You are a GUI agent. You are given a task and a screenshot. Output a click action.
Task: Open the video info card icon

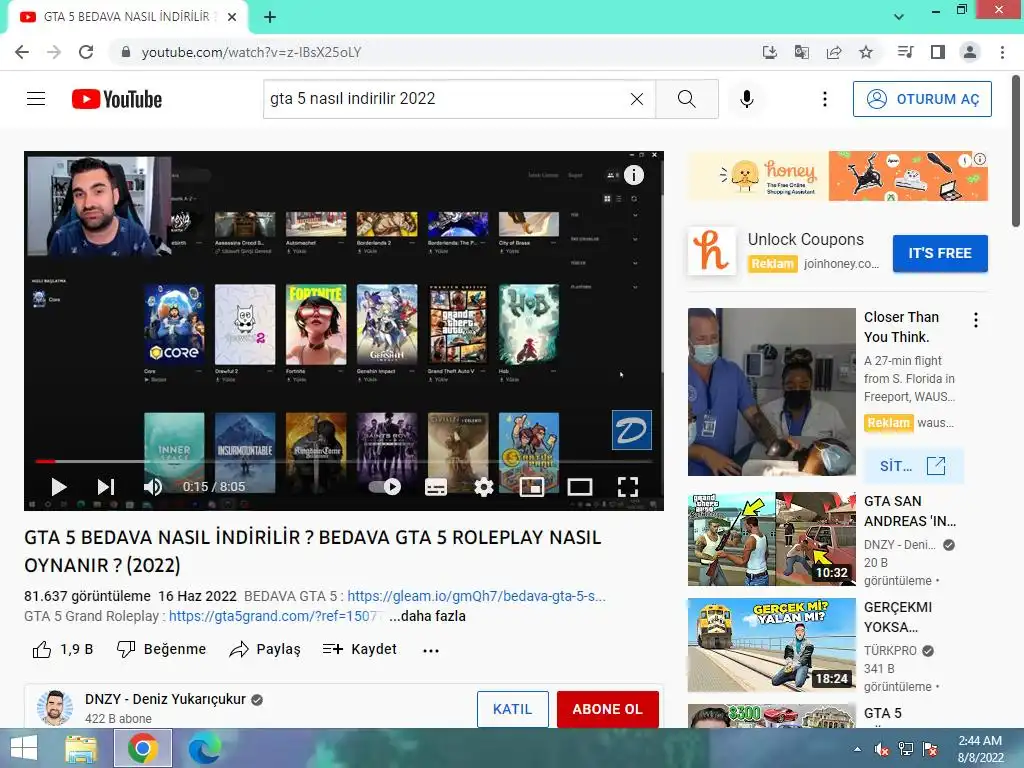pos(633,174)
